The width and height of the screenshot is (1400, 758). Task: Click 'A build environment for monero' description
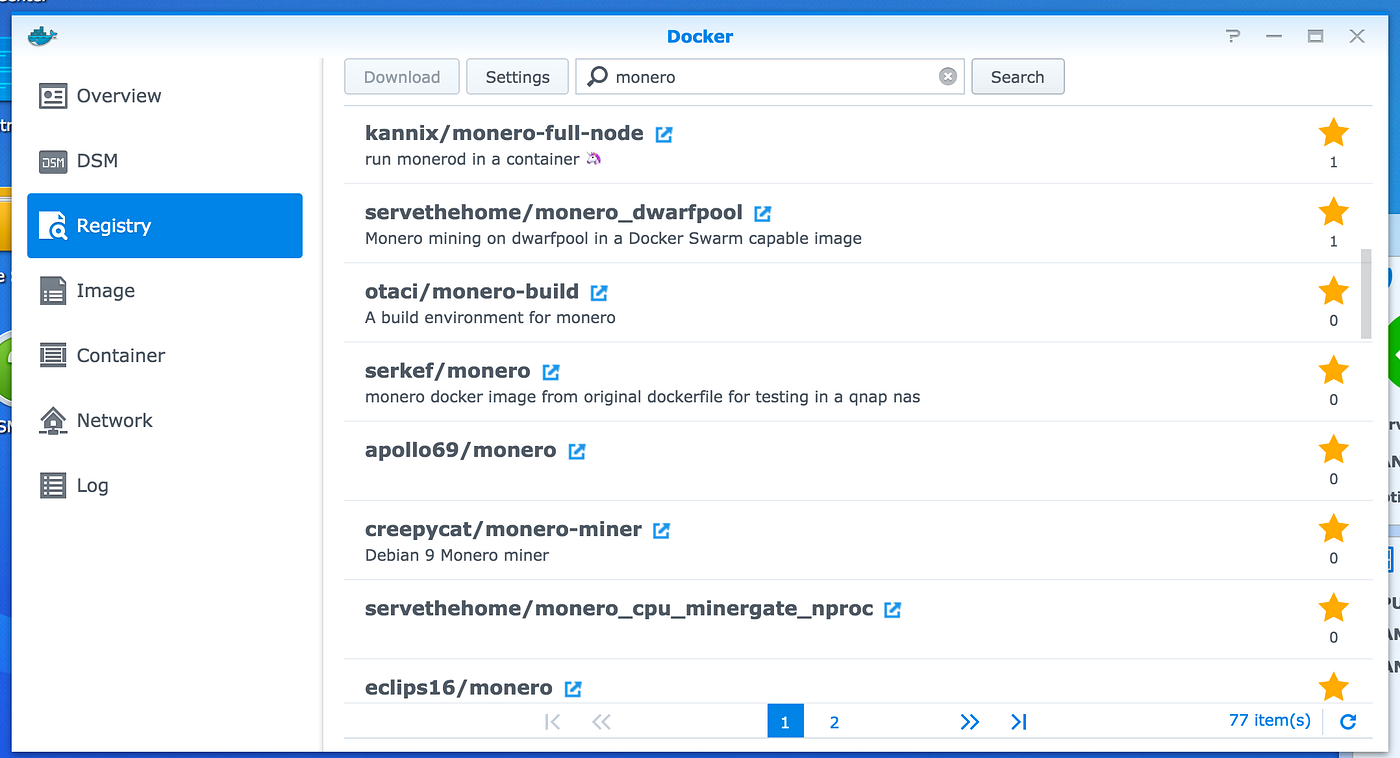point(490,317)
